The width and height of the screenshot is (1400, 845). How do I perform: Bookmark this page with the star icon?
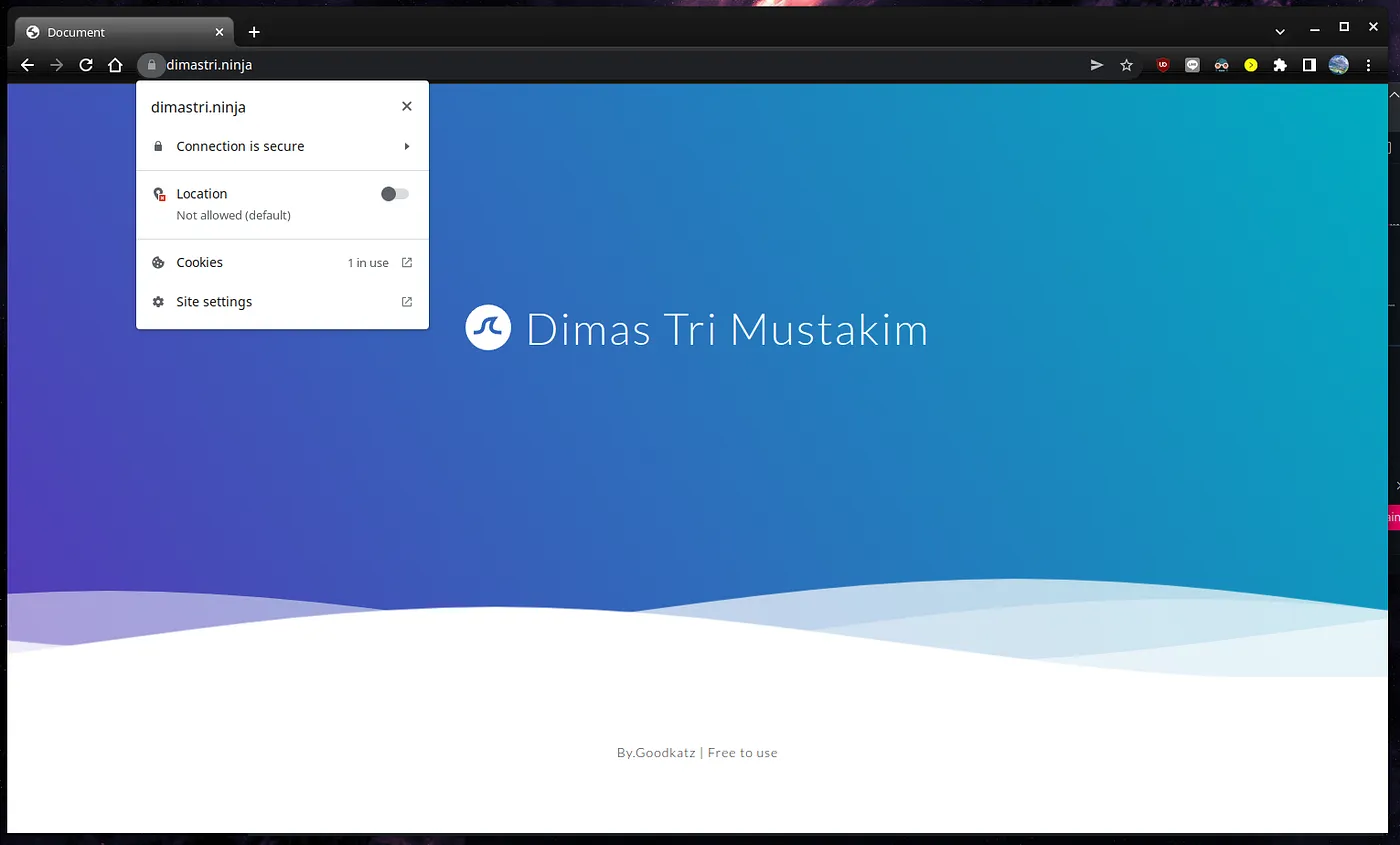1127,65
